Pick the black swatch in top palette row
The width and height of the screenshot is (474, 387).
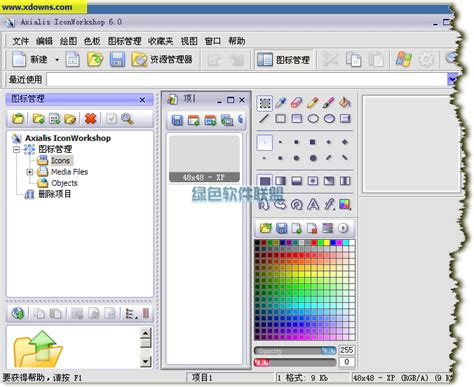257,243
